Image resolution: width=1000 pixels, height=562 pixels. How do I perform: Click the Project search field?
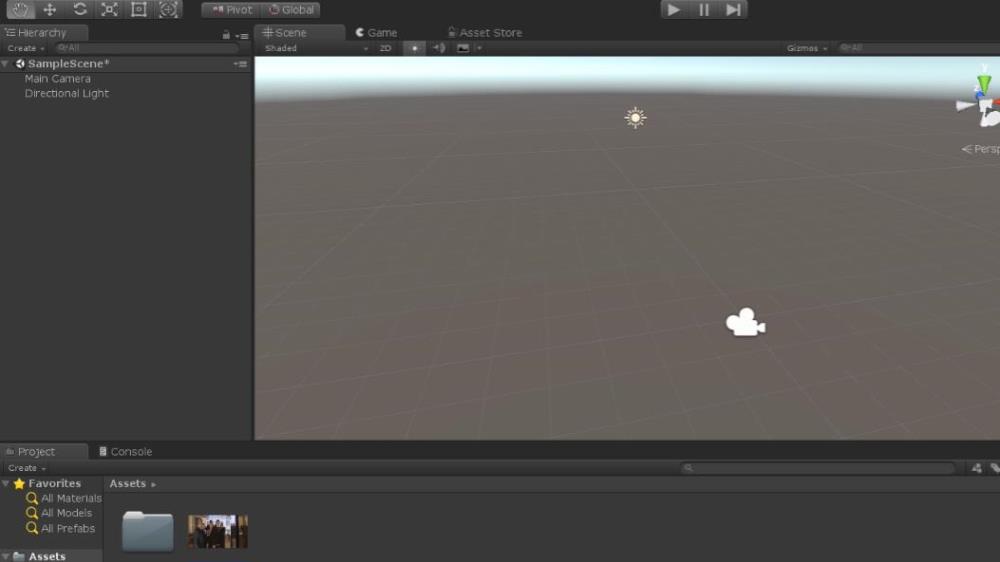[819, 468]
